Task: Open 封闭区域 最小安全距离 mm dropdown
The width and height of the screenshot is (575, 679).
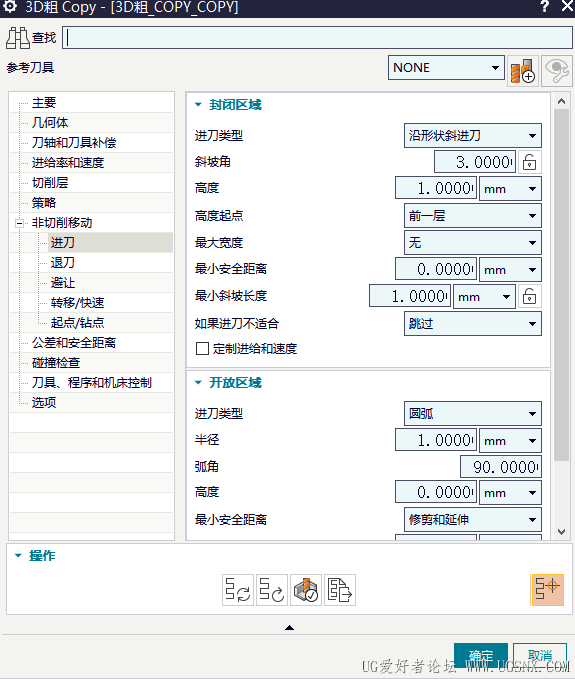Action: point(510,270)
